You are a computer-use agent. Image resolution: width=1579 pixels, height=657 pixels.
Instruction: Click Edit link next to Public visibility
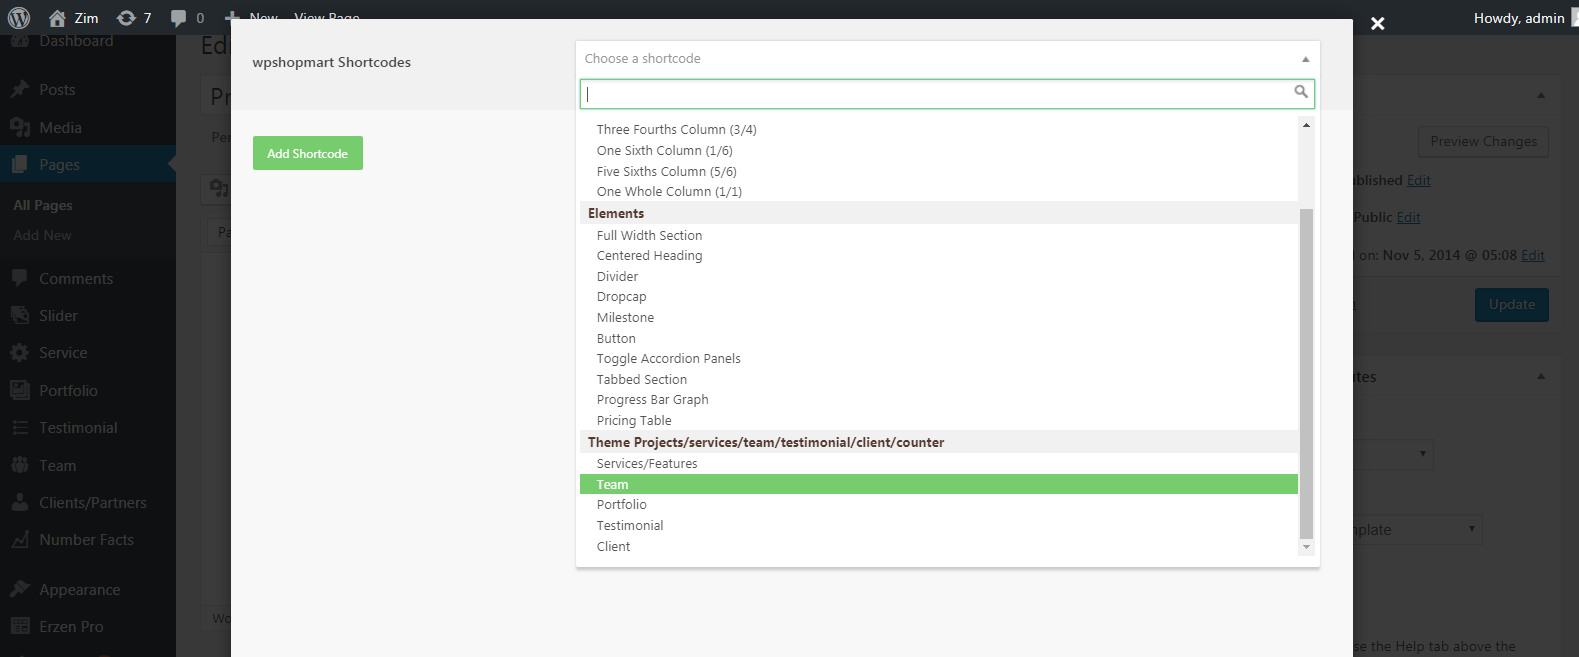pos(1409,217)
